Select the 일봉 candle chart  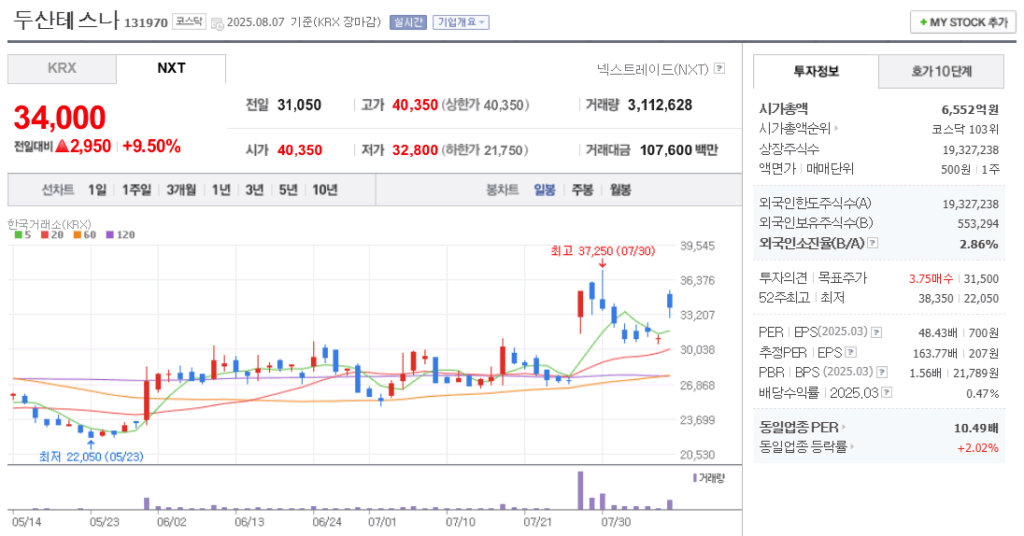(545, 190)
